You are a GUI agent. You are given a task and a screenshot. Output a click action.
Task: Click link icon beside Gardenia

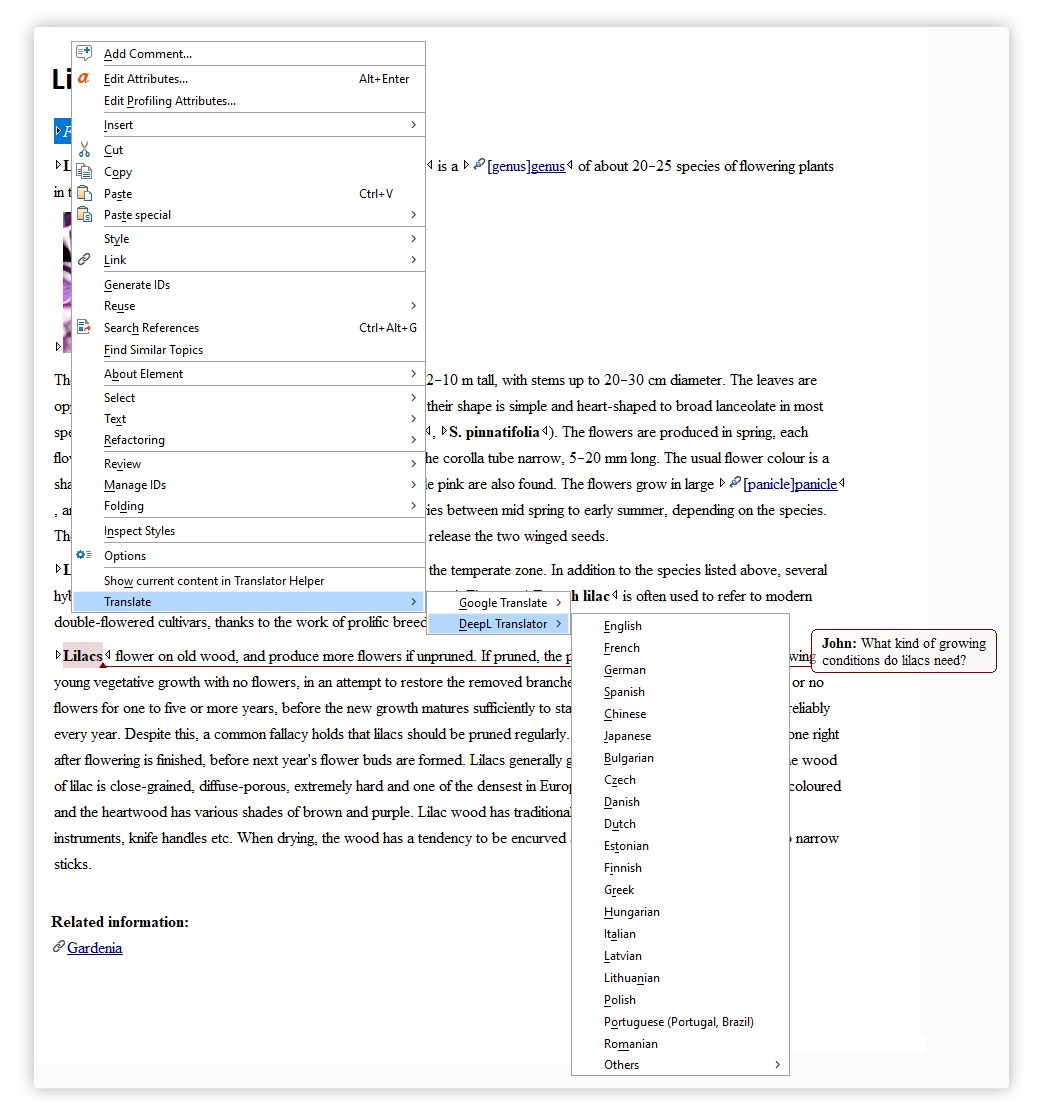[58, 947]
